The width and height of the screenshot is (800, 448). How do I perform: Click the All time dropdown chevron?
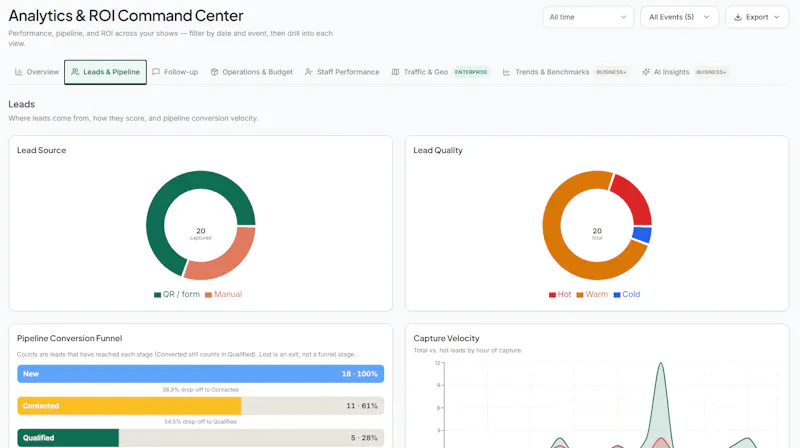[623, 17]
